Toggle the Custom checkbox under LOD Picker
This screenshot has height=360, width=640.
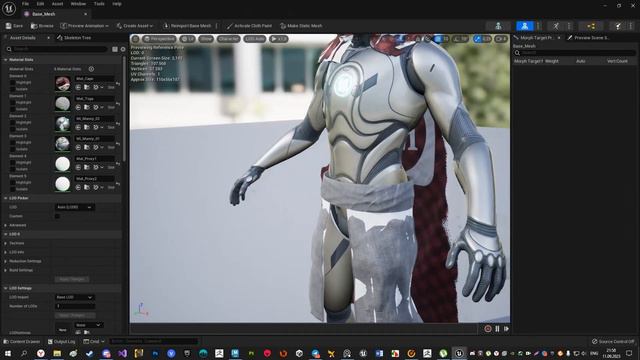(x=57, y=216)
